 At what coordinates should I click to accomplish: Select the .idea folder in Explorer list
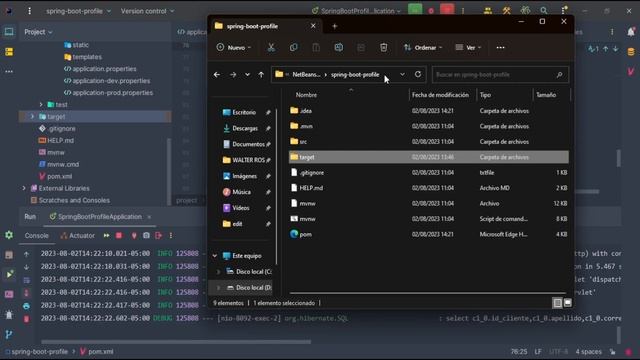pyautogui.click(x=429, y=111)
